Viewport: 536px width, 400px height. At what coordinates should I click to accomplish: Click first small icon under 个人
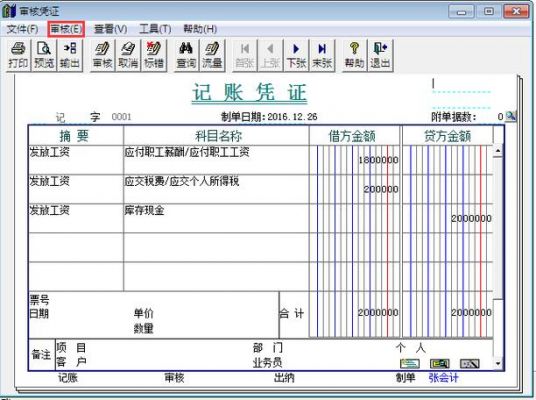410,364
